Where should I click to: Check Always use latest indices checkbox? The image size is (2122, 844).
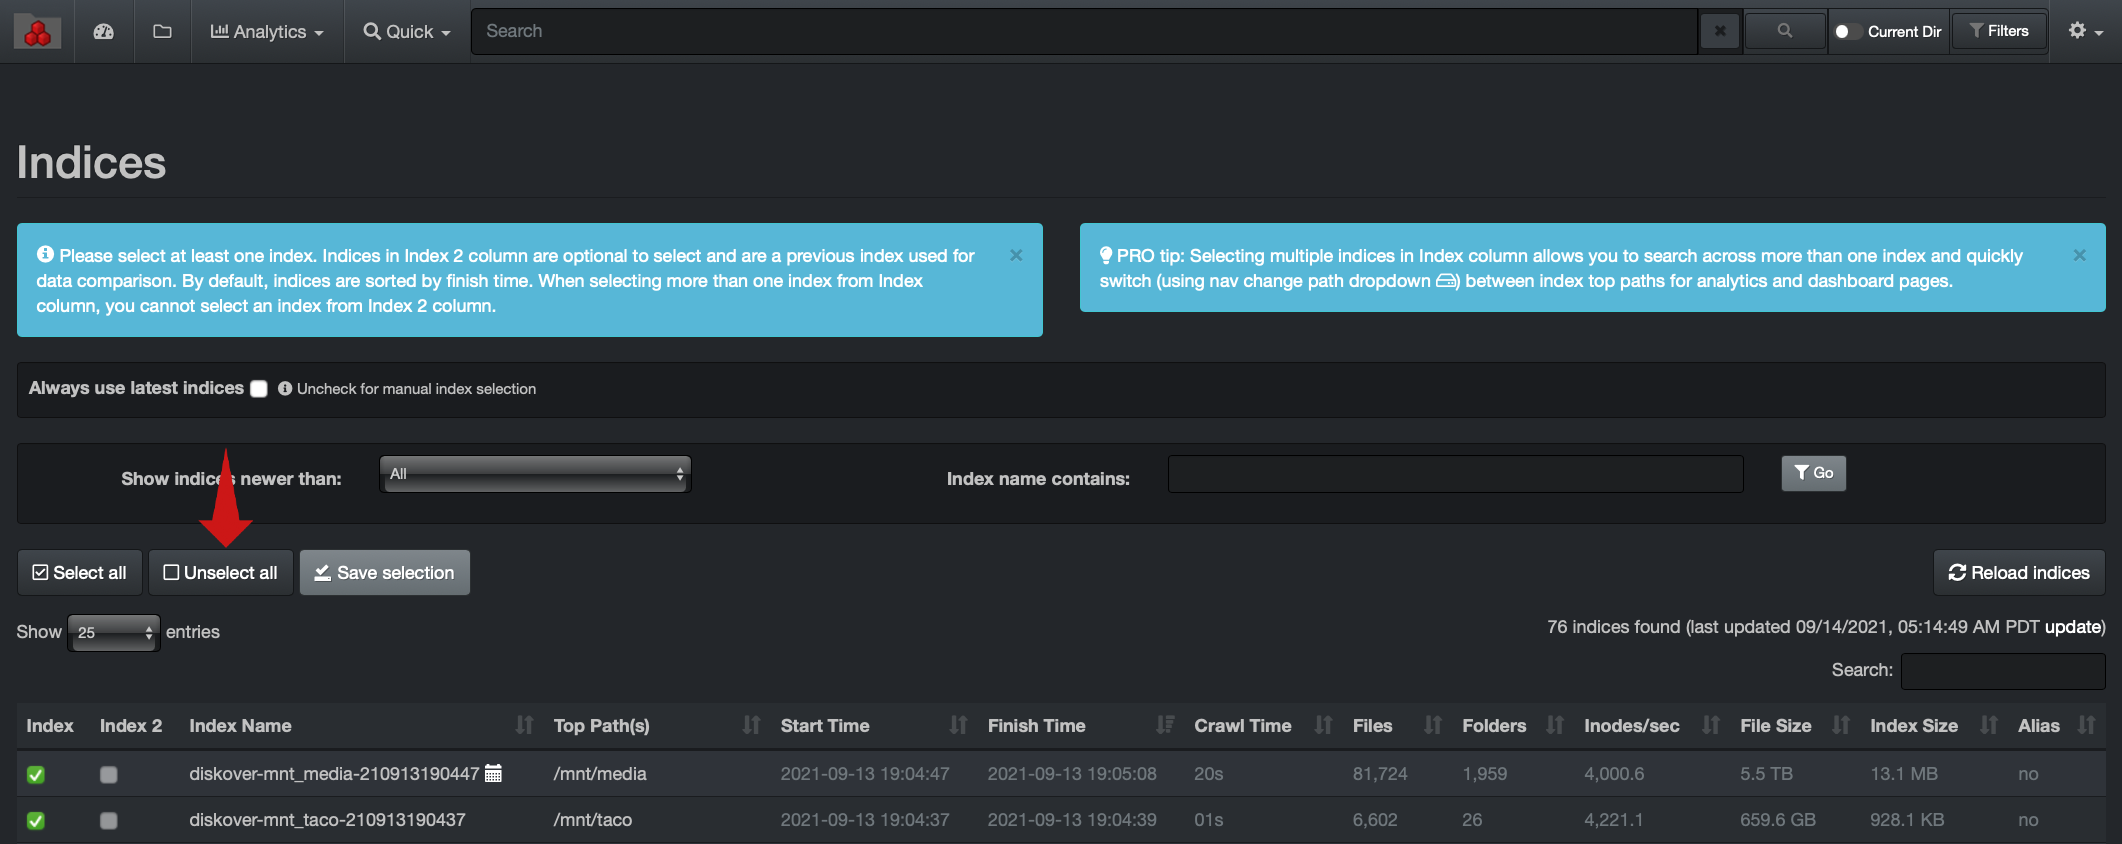pyautogui.click(x=259, y=389)
